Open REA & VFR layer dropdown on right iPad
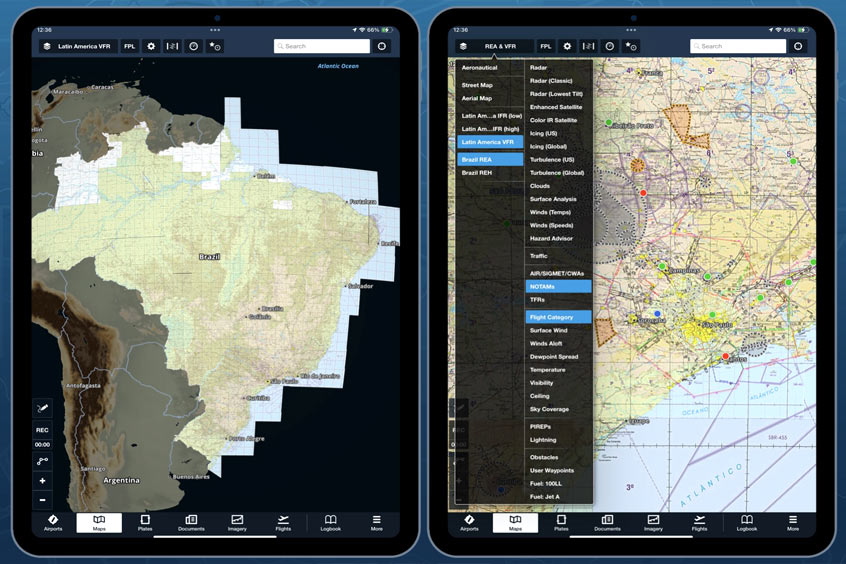Viewport: 846px width, 564px height. pos(495,46)
